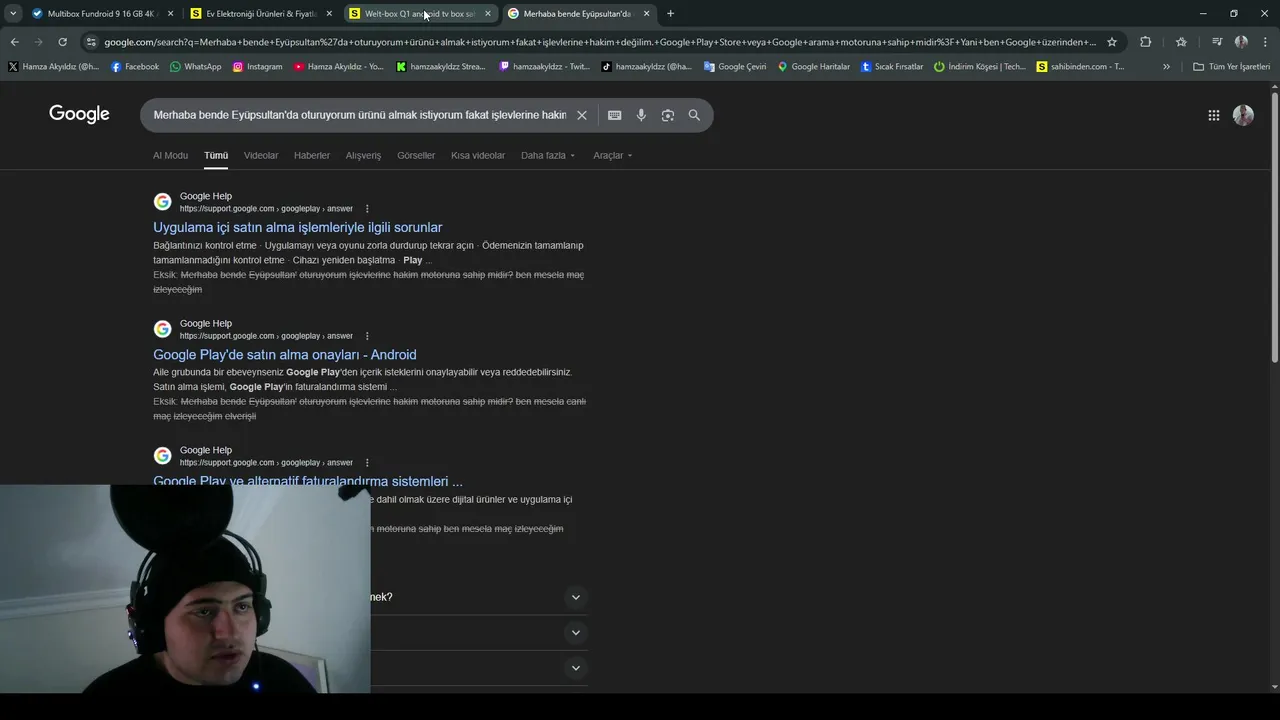Select the Haberler search tab
Screen dimensions: 1280x720
click(x=312, y=155)
